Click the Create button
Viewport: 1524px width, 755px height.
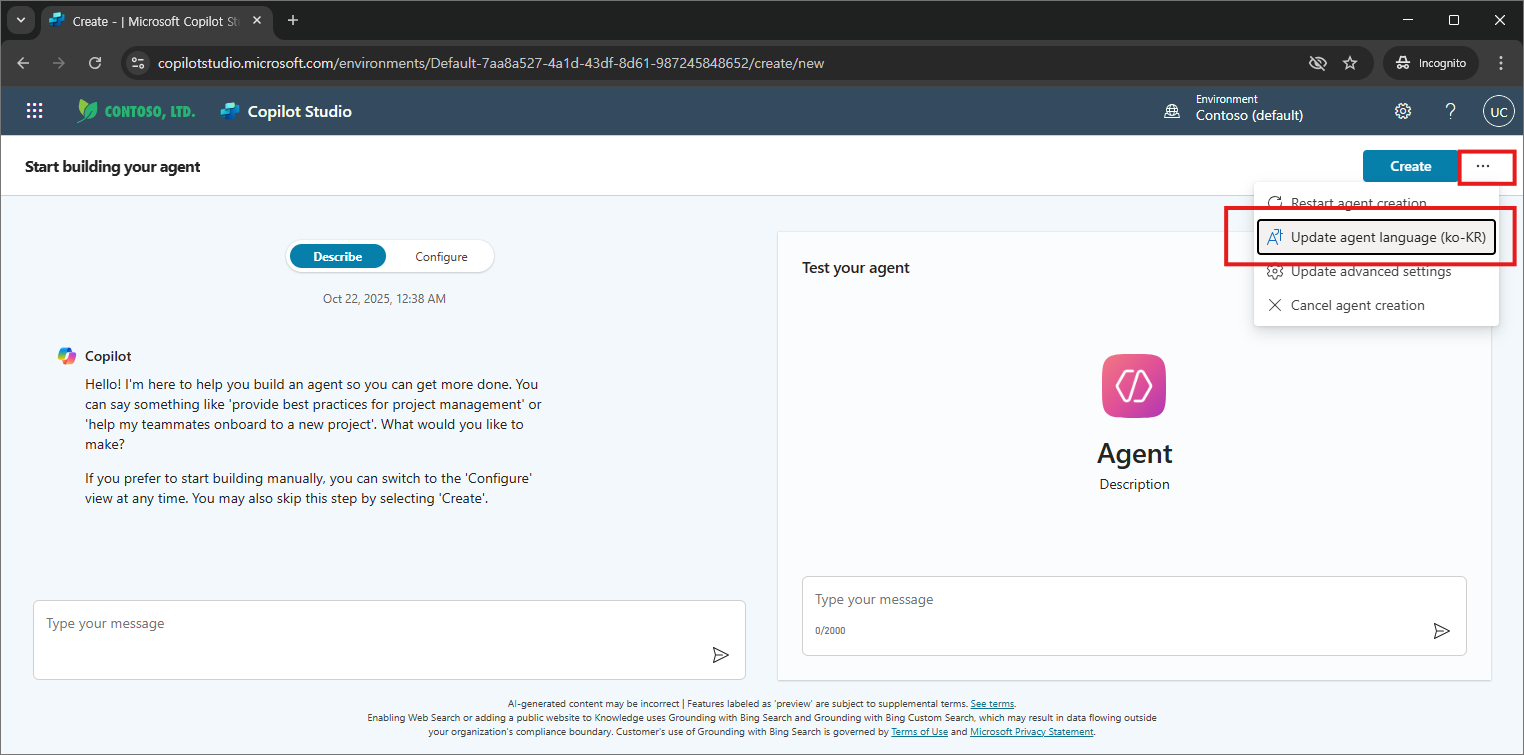[x=1410, y=166]
